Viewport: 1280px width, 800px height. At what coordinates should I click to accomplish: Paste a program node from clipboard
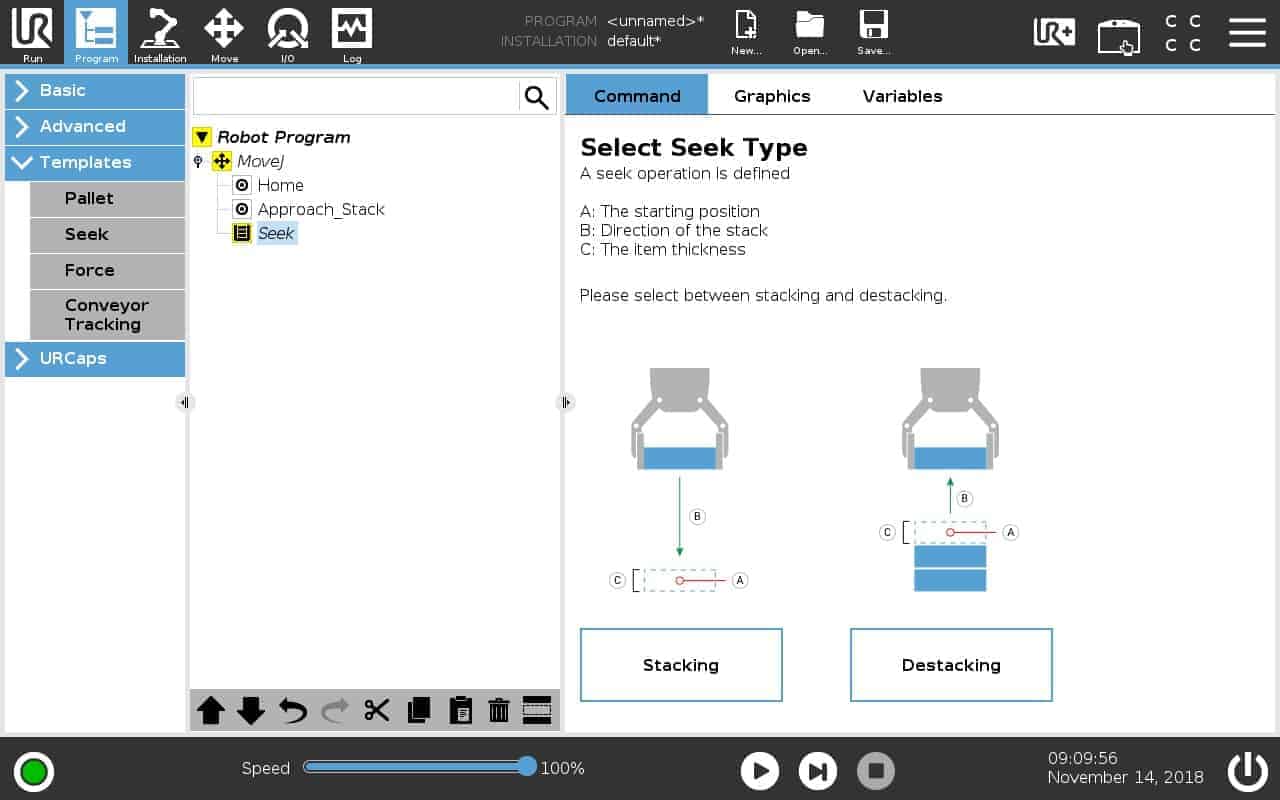point(459,710)
